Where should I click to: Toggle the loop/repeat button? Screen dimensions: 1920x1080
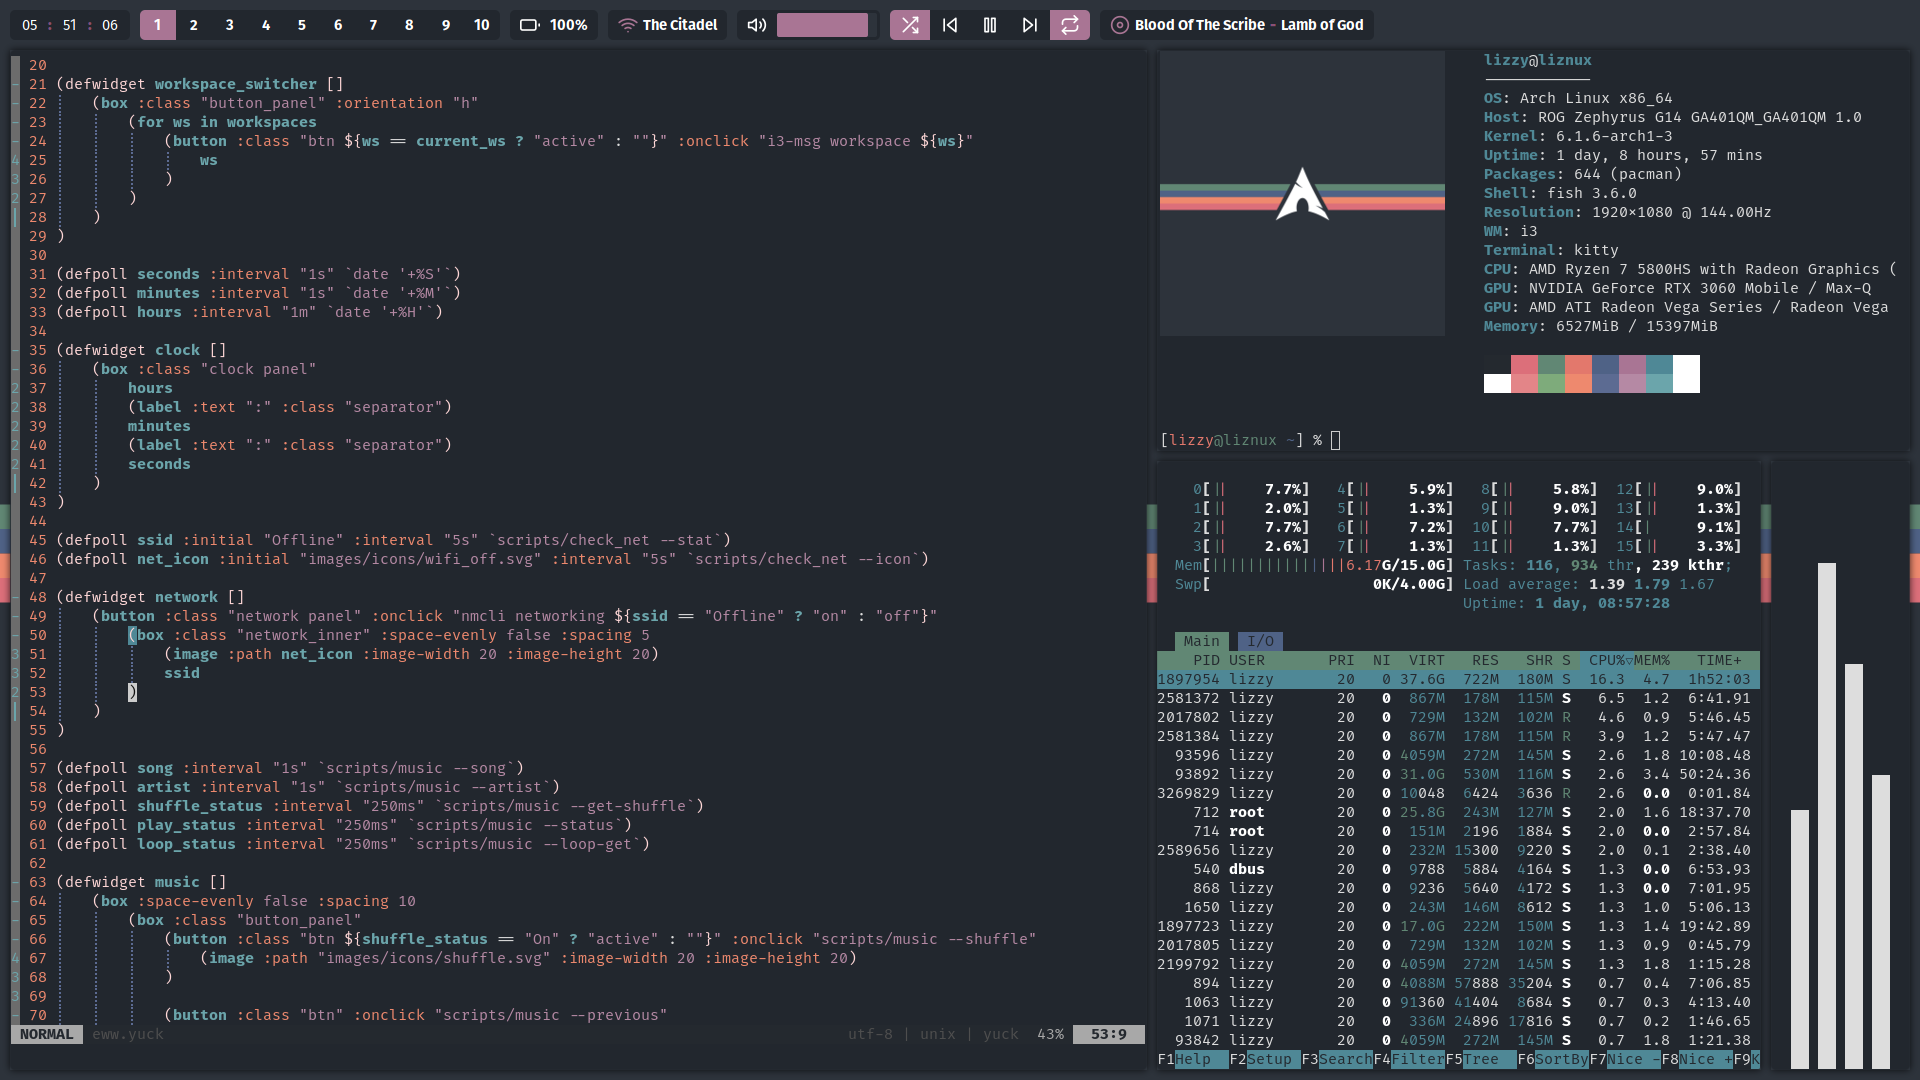click(x=1069, y=25)
